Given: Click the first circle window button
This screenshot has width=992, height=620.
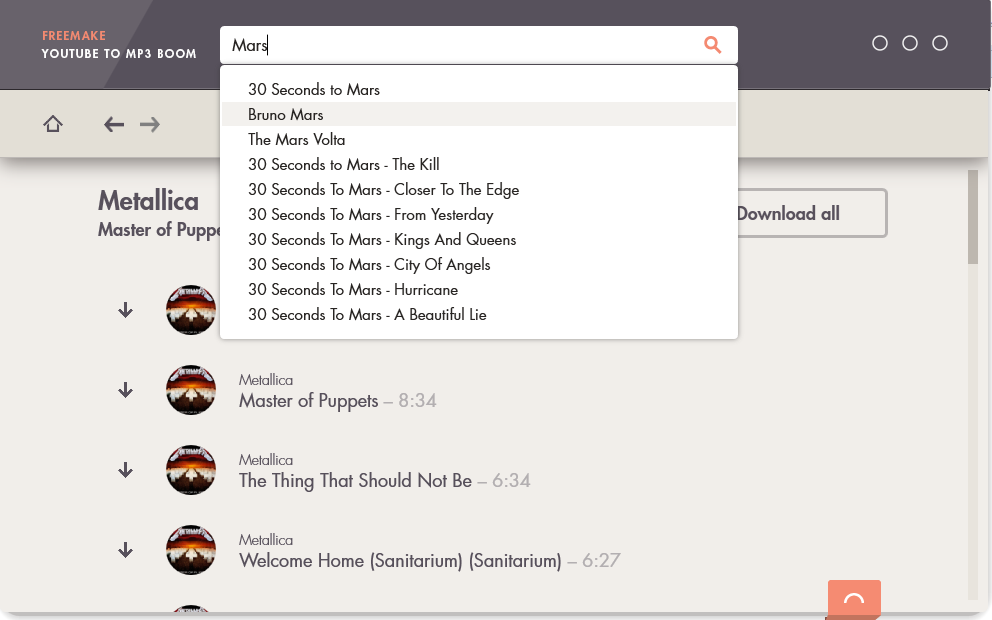Looking at the screenshot, I should tap(880, 43).
